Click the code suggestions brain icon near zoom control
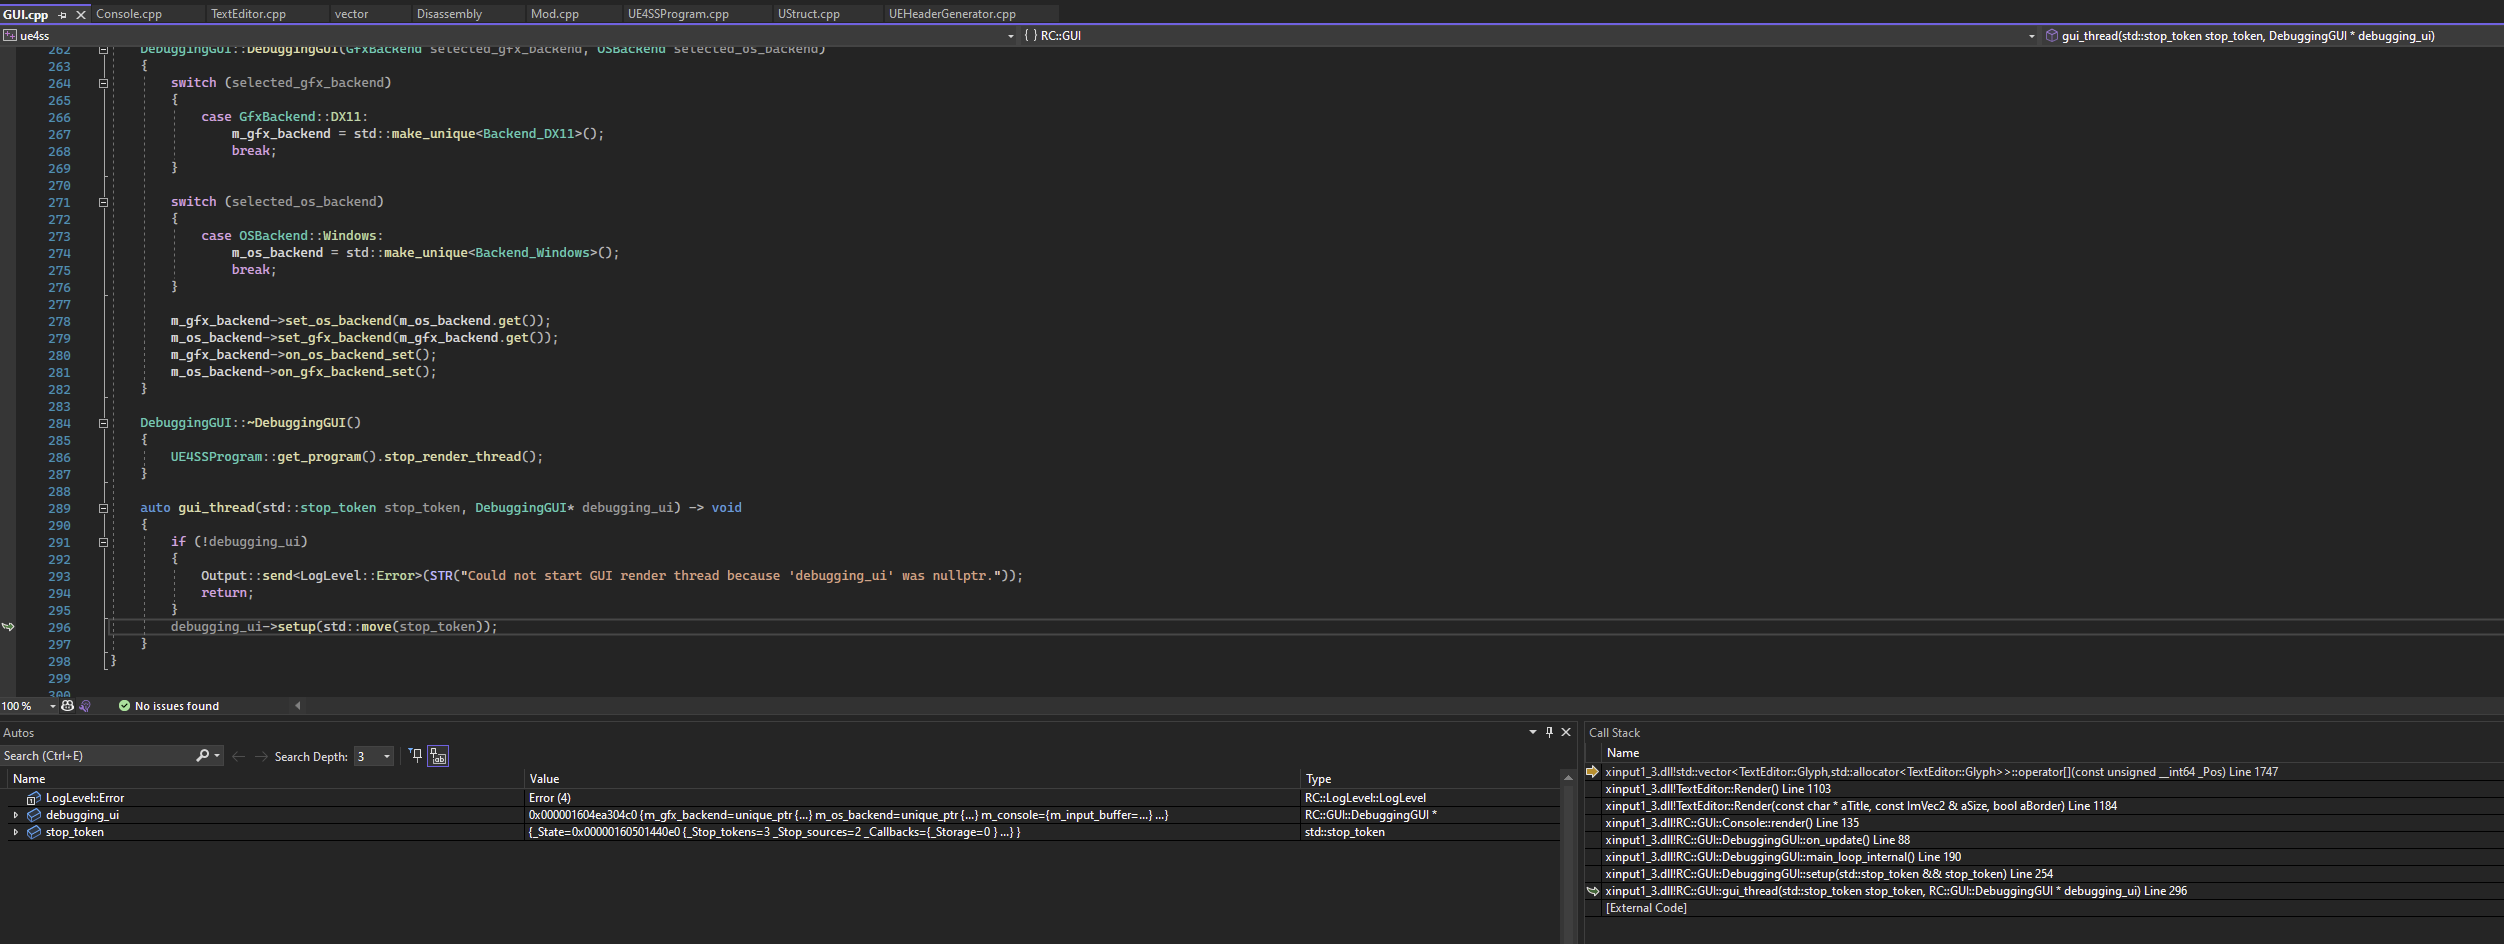 86,706
